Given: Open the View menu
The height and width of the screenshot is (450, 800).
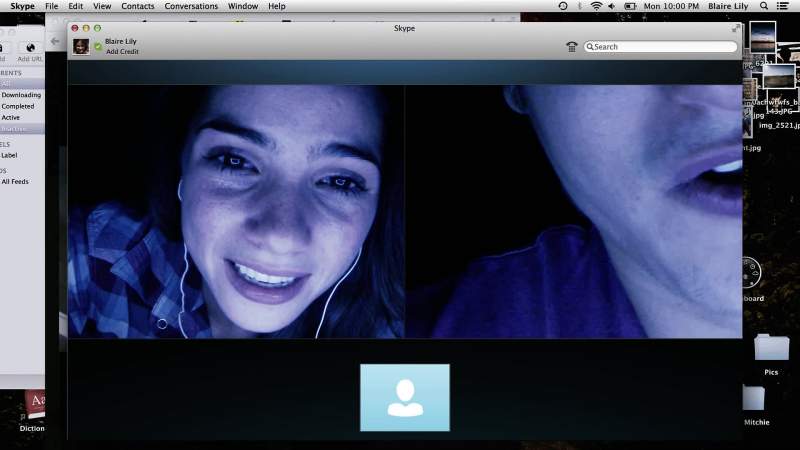Looking at the screenshot, I should coord(102,6).
